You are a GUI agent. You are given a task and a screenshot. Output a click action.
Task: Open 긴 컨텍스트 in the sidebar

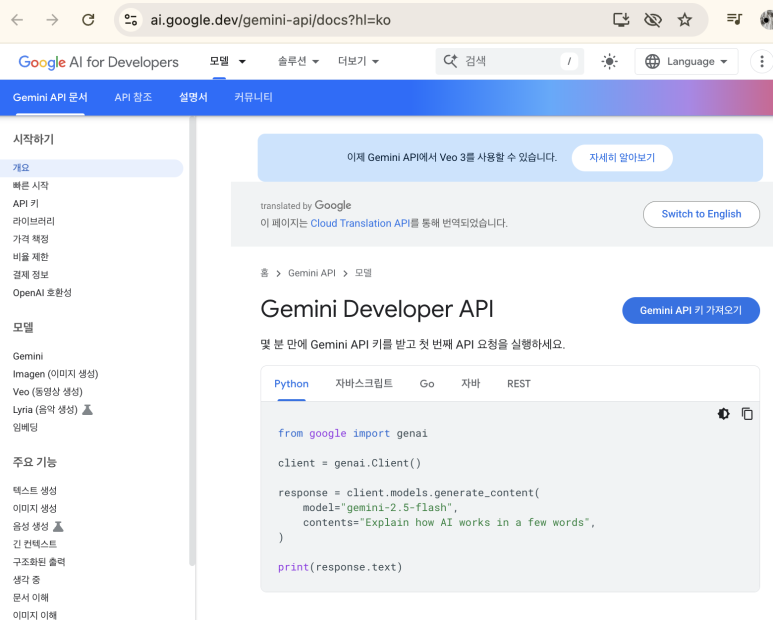coord(35,544)
